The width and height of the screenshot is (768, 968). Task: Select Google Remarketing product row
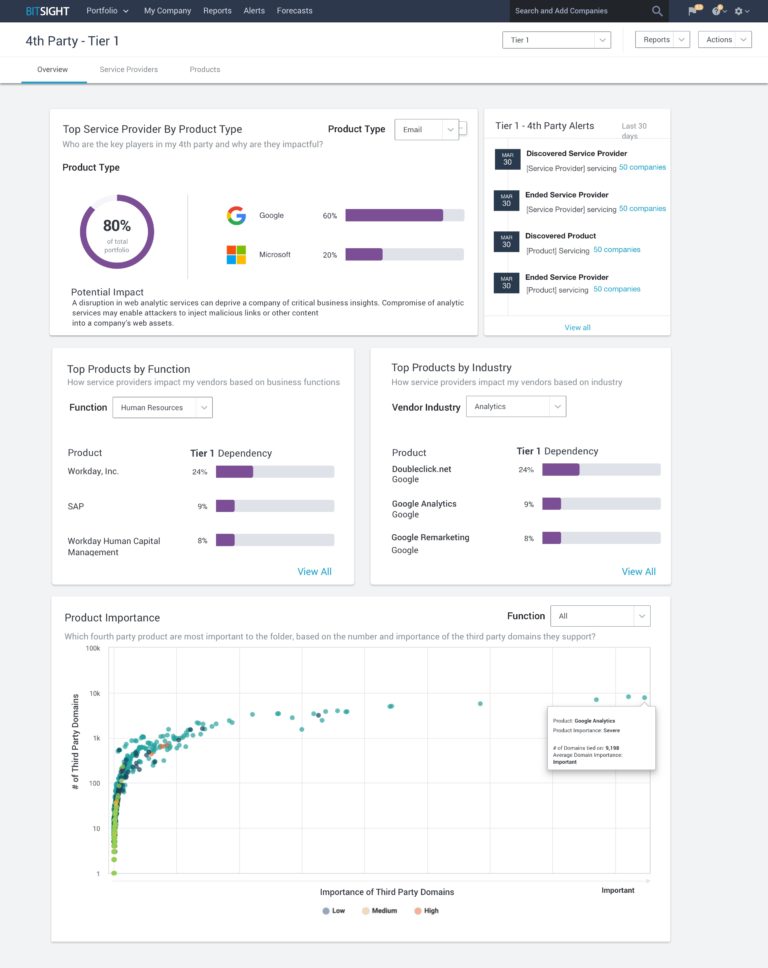click(x=430, y=543)
